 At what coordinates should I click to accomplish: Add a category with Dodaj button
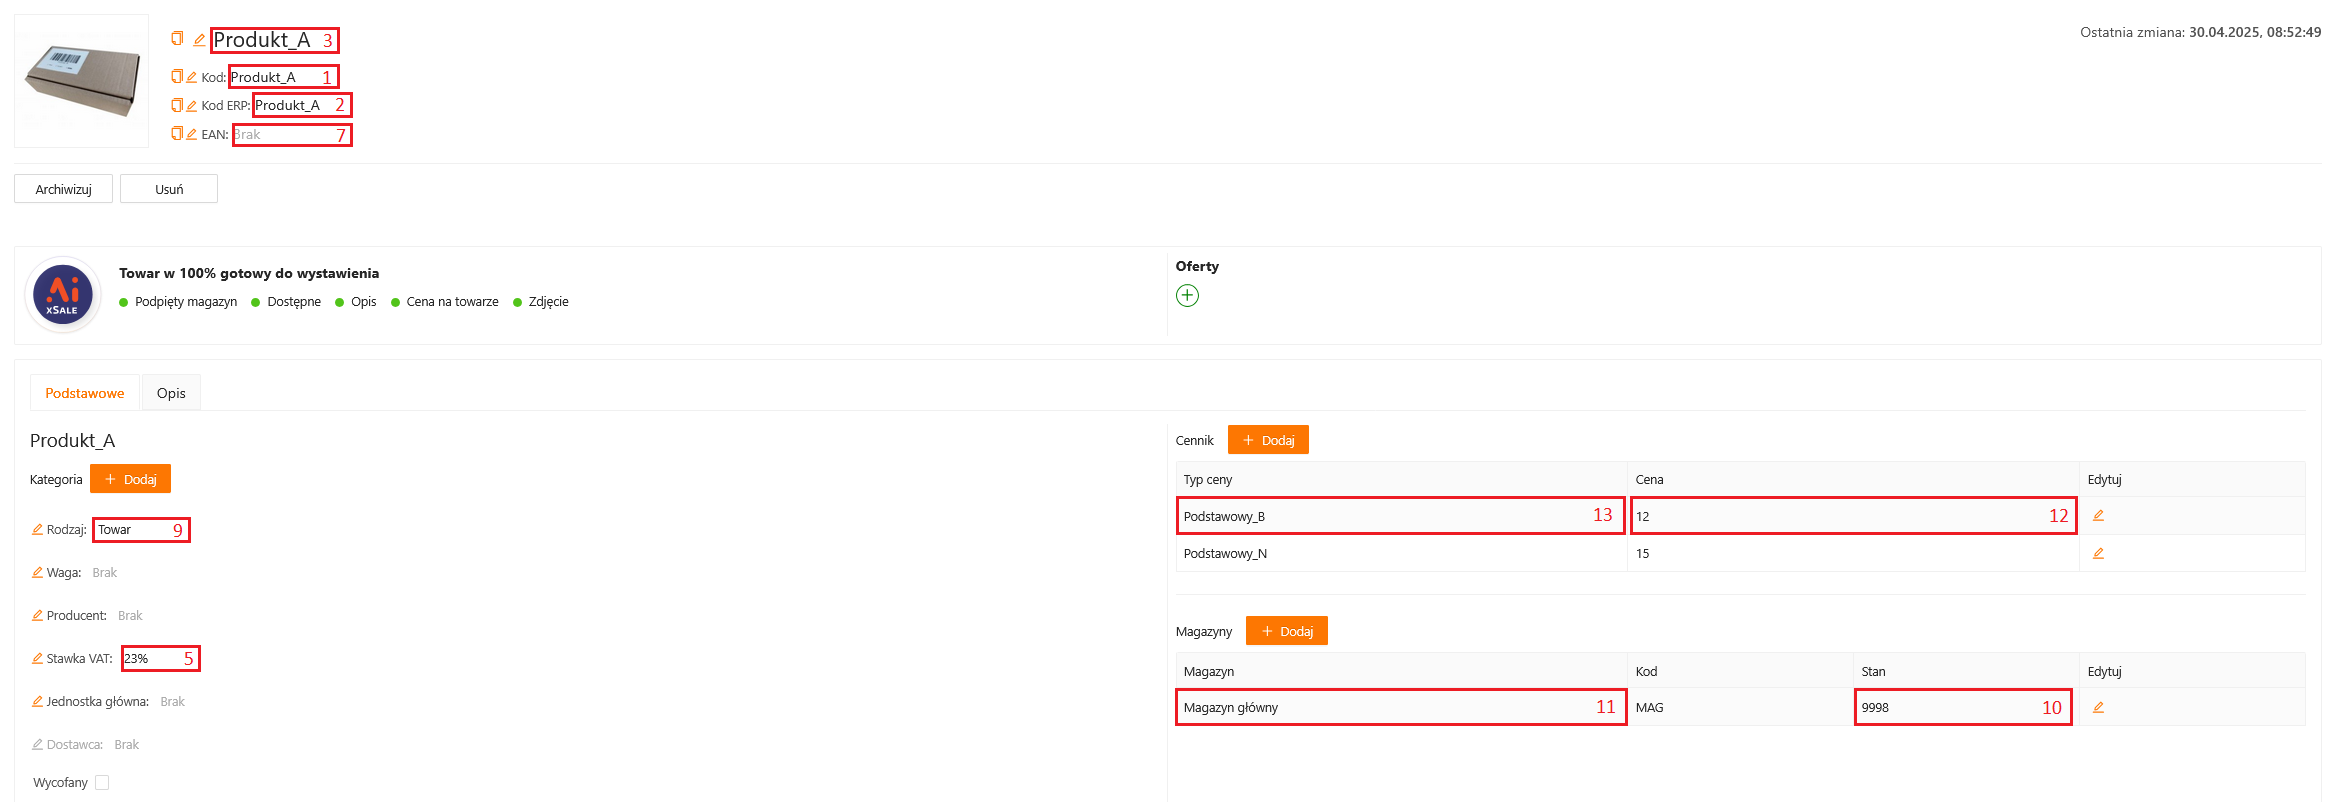(130, 479)
